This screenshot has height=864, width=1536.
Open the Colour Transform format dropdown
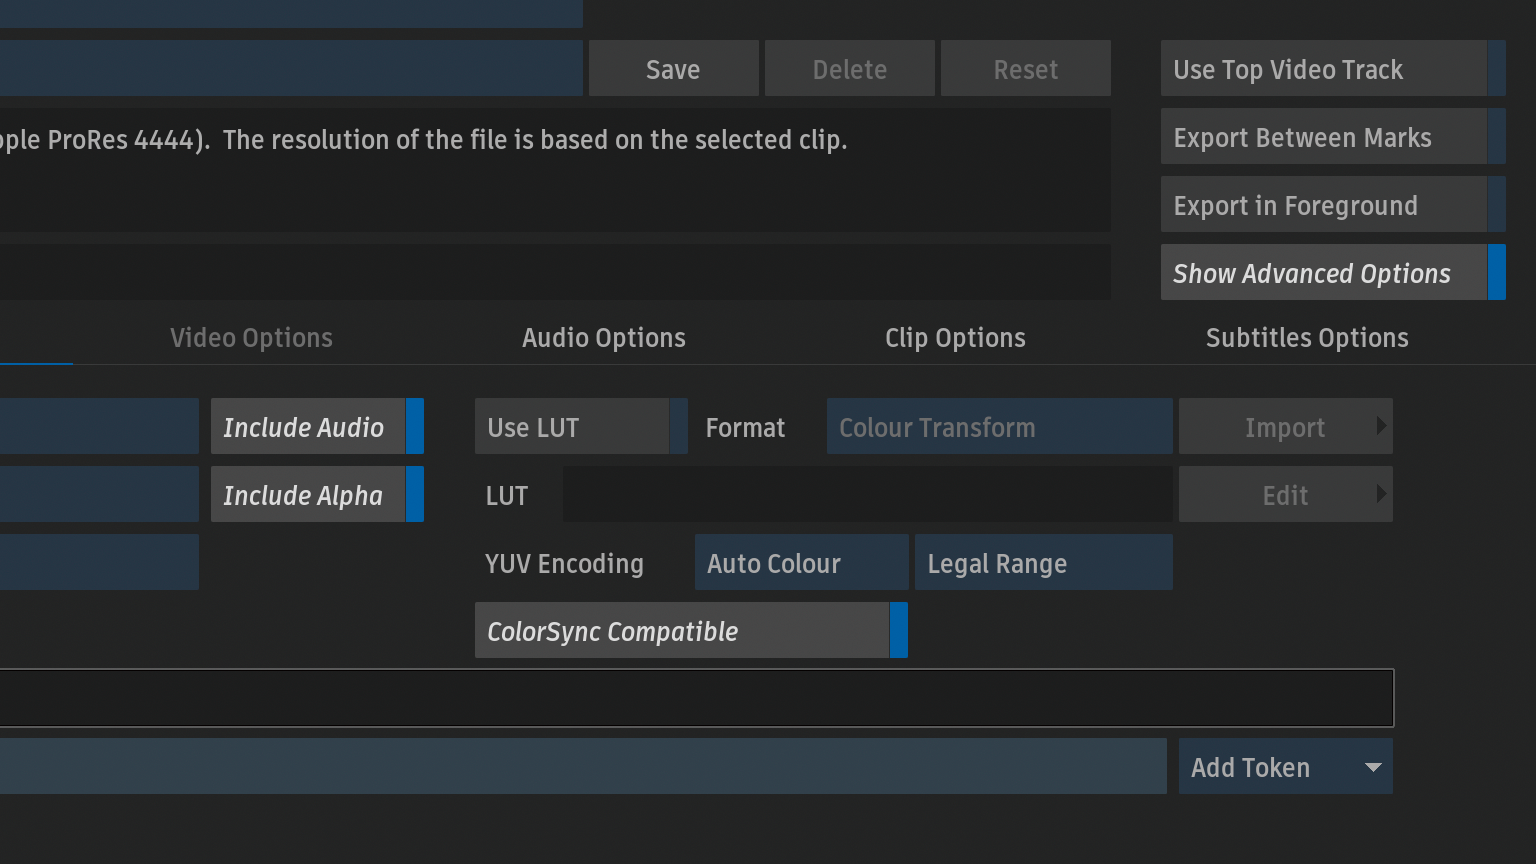click(999, 427)
